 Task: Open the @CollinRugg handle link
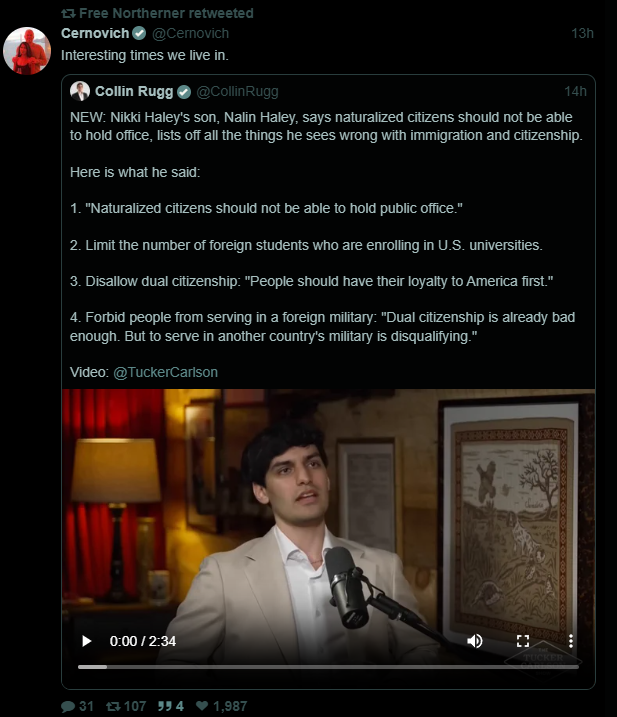point(237,91)
